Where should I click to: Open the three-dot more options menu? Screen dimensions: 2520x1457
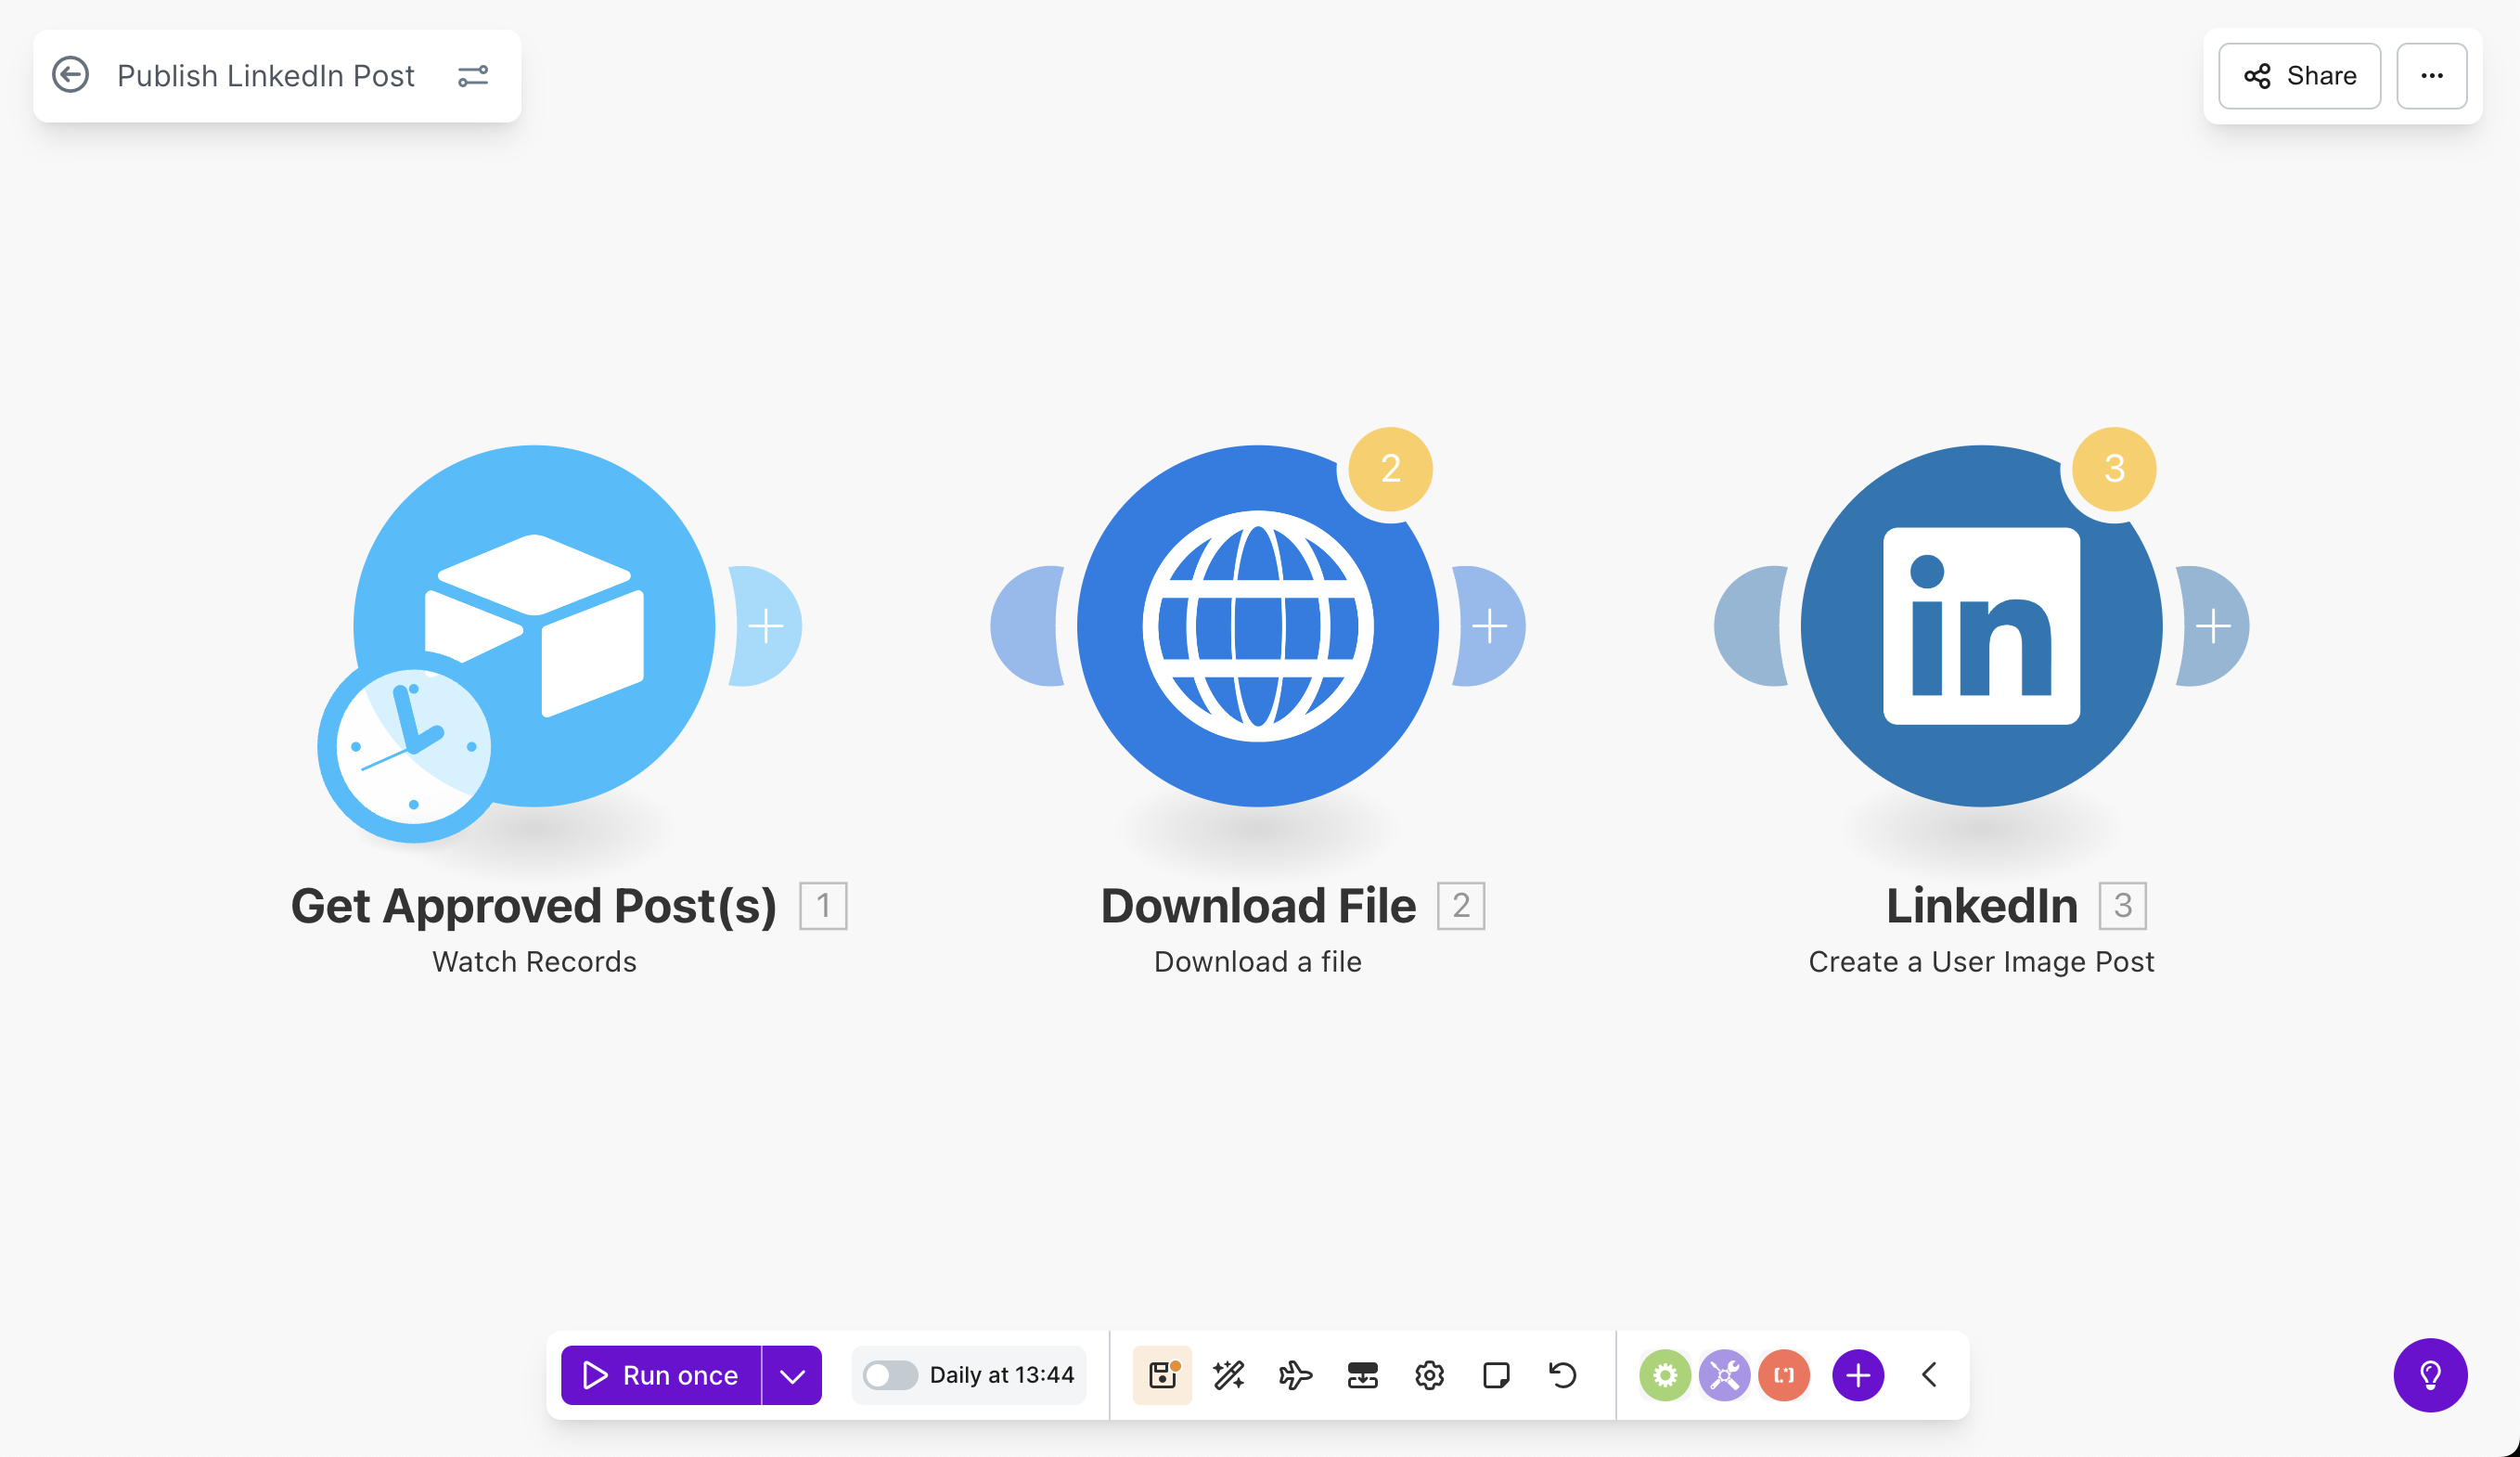pos(2431,76)
